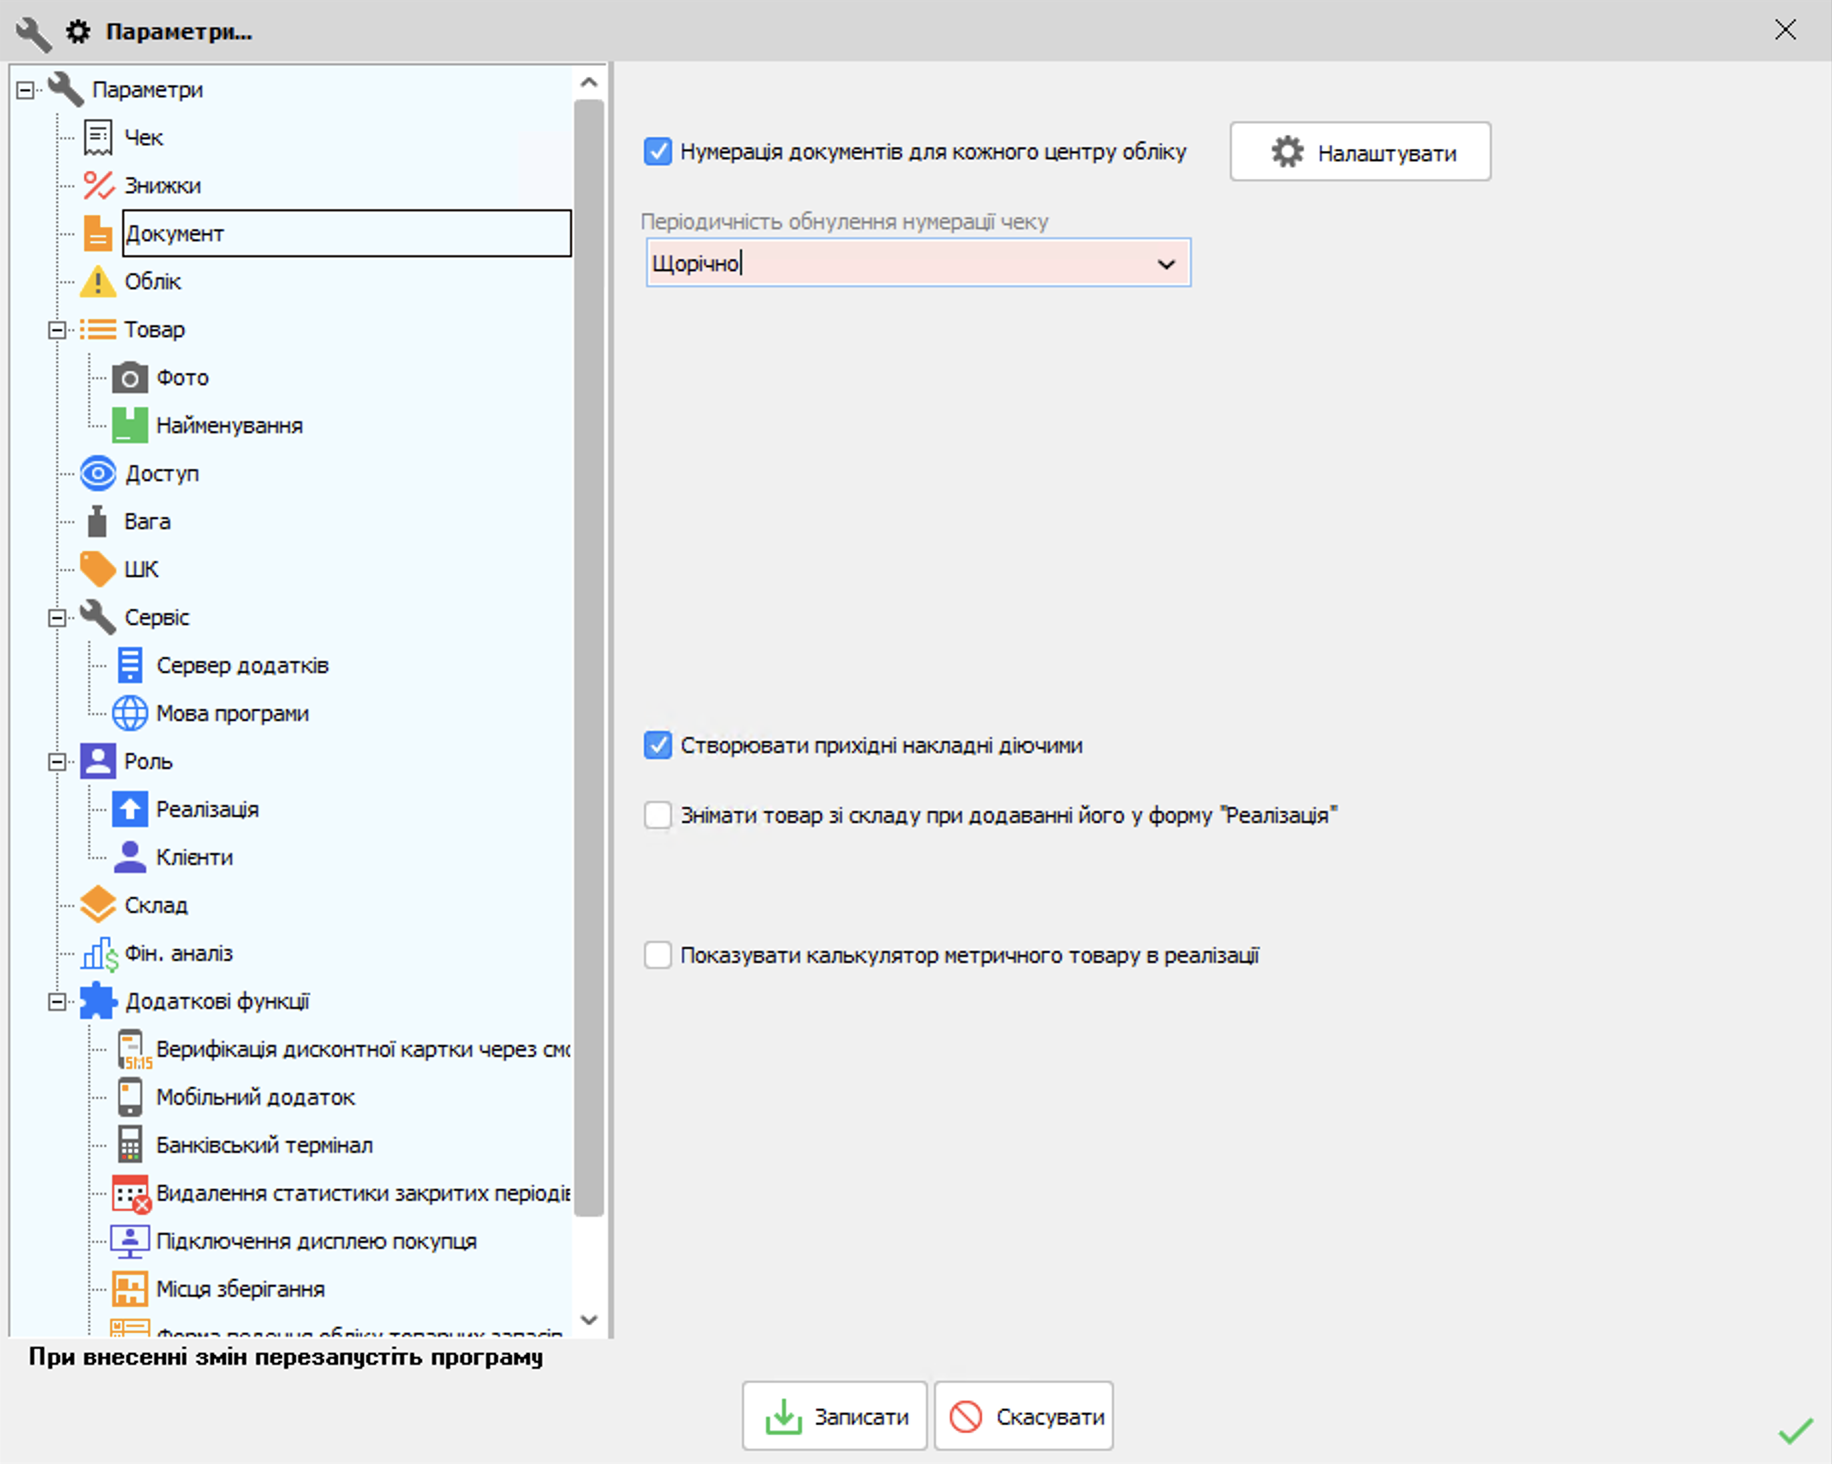Click the receipt icon next to Чек
This screenshot has height=1464, width=1832.
click(x=98, y=138)
